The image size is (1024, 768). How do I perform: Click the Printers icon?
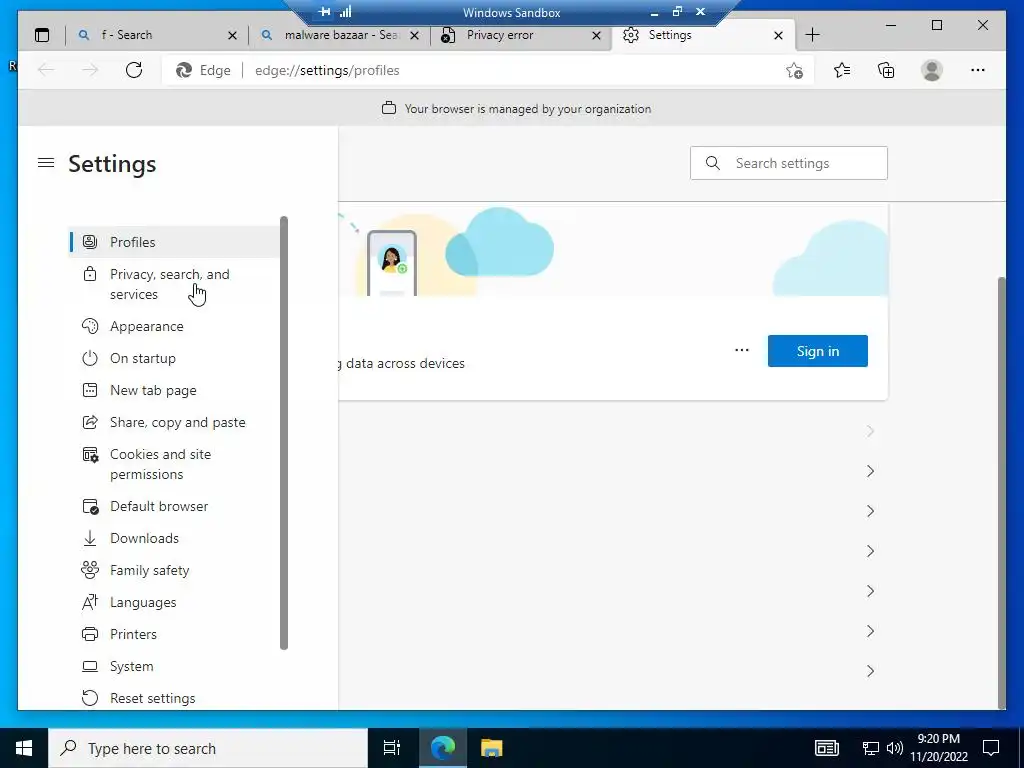[90, 634]
